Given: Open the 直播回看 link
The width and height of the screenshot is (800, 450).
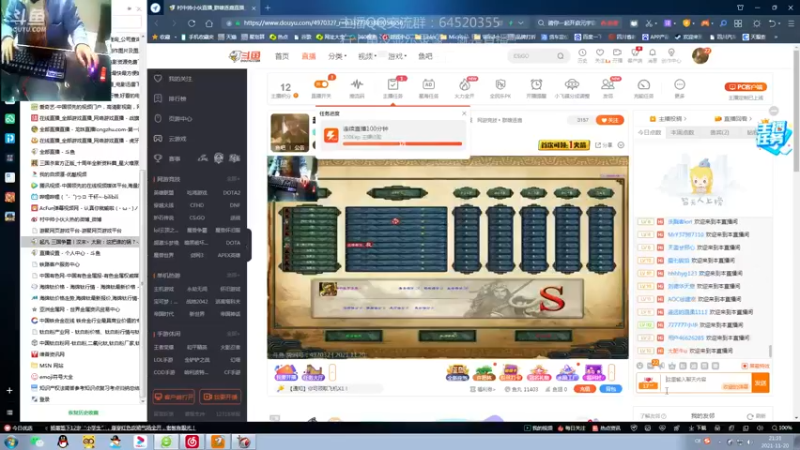Looking at the screenshot, I should tap(734, 118).
